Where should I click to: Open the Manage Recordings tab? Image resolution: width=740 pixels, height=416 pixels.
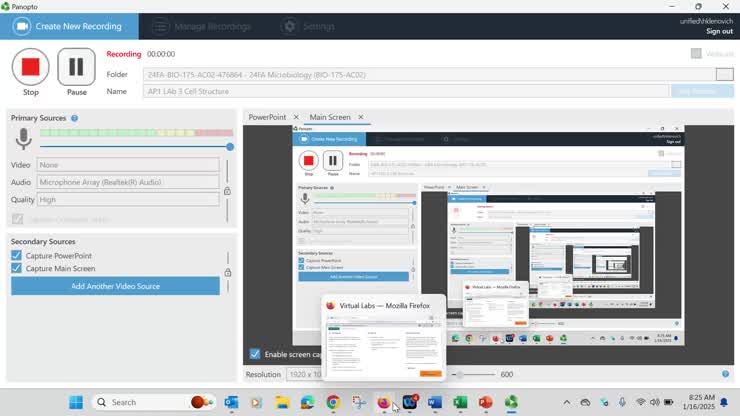(x=212, y=26)
